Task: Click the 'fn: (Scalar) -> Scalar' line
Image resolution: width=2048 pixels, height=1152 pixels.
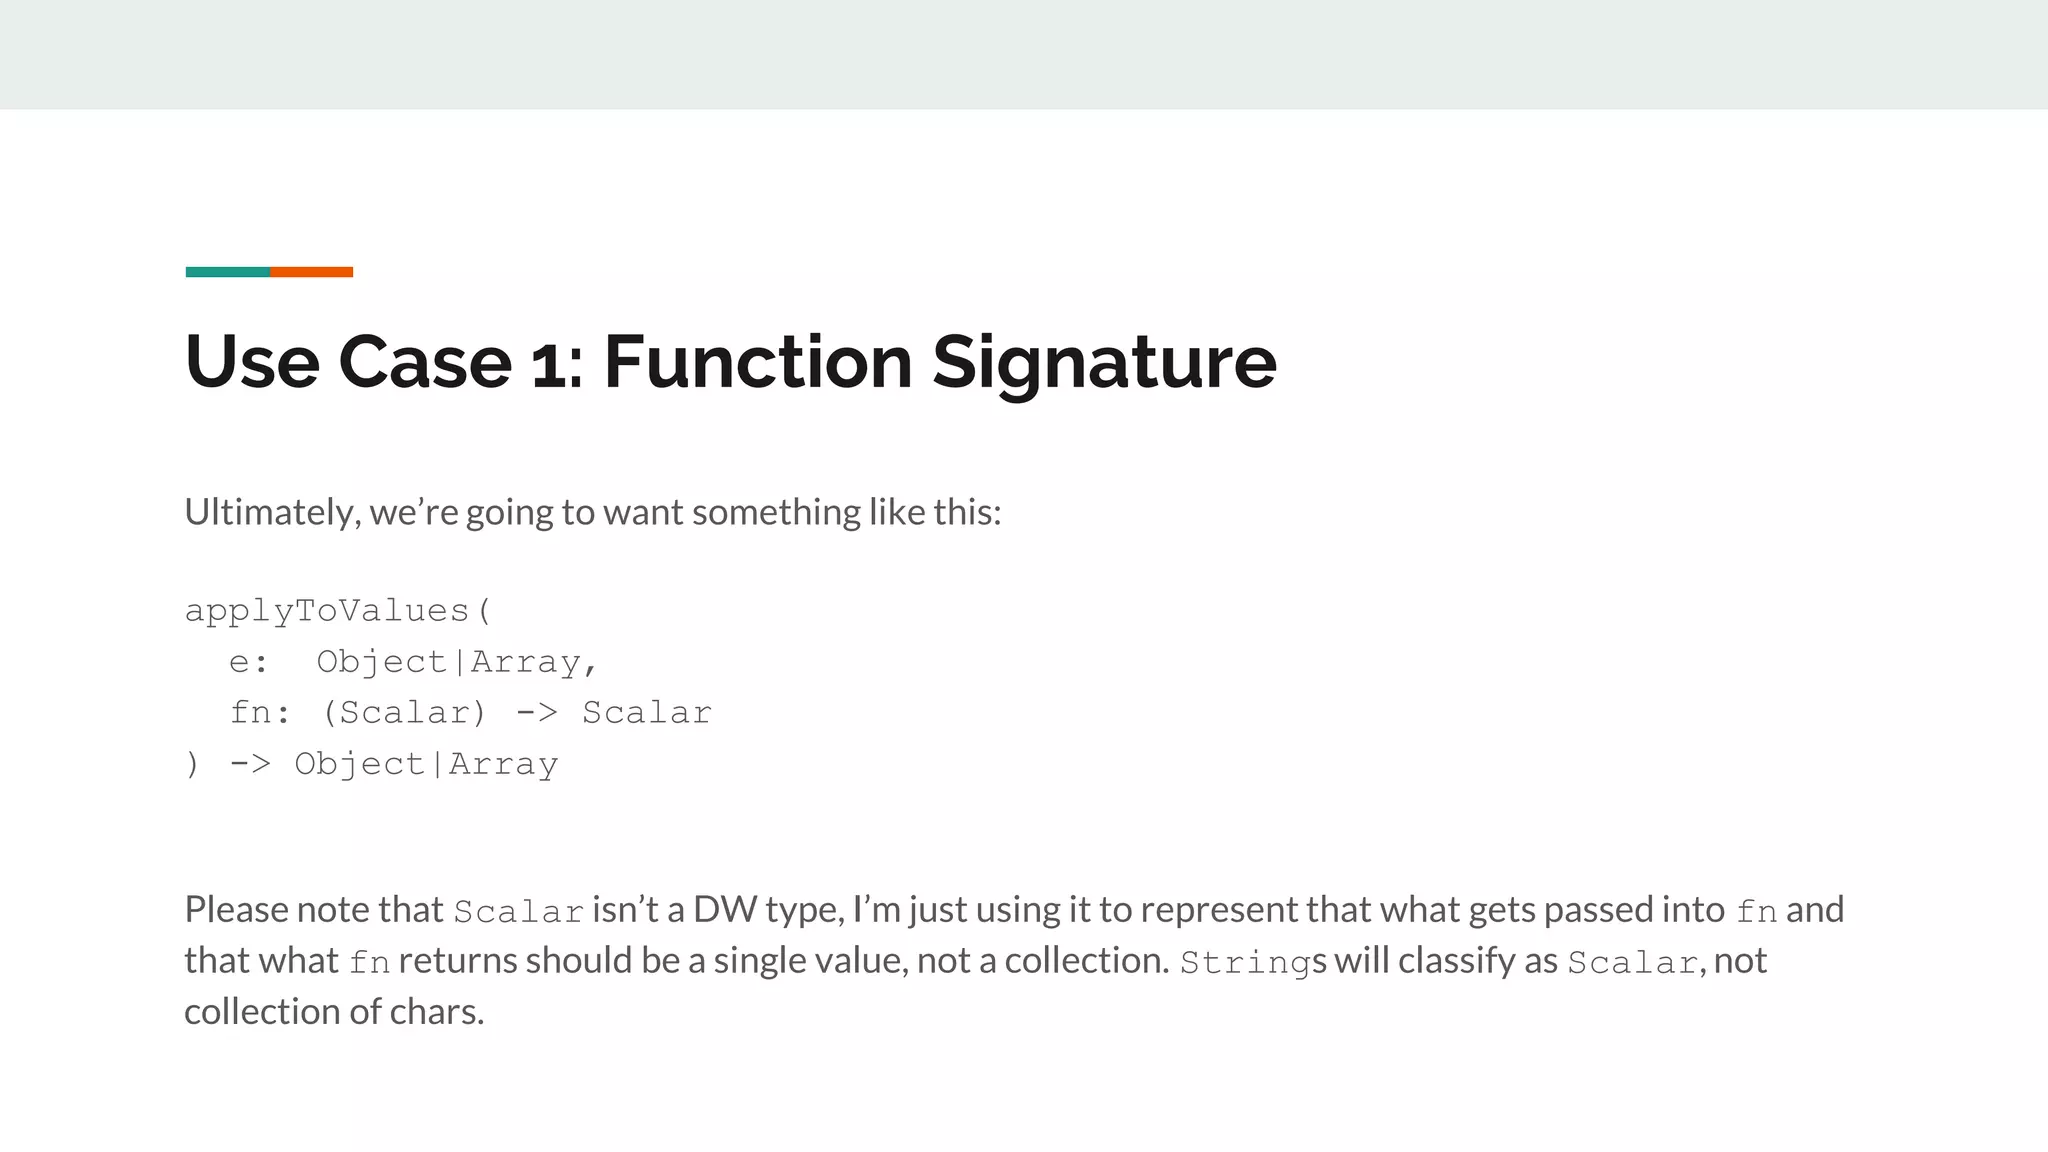Action: tap(470, 713)
